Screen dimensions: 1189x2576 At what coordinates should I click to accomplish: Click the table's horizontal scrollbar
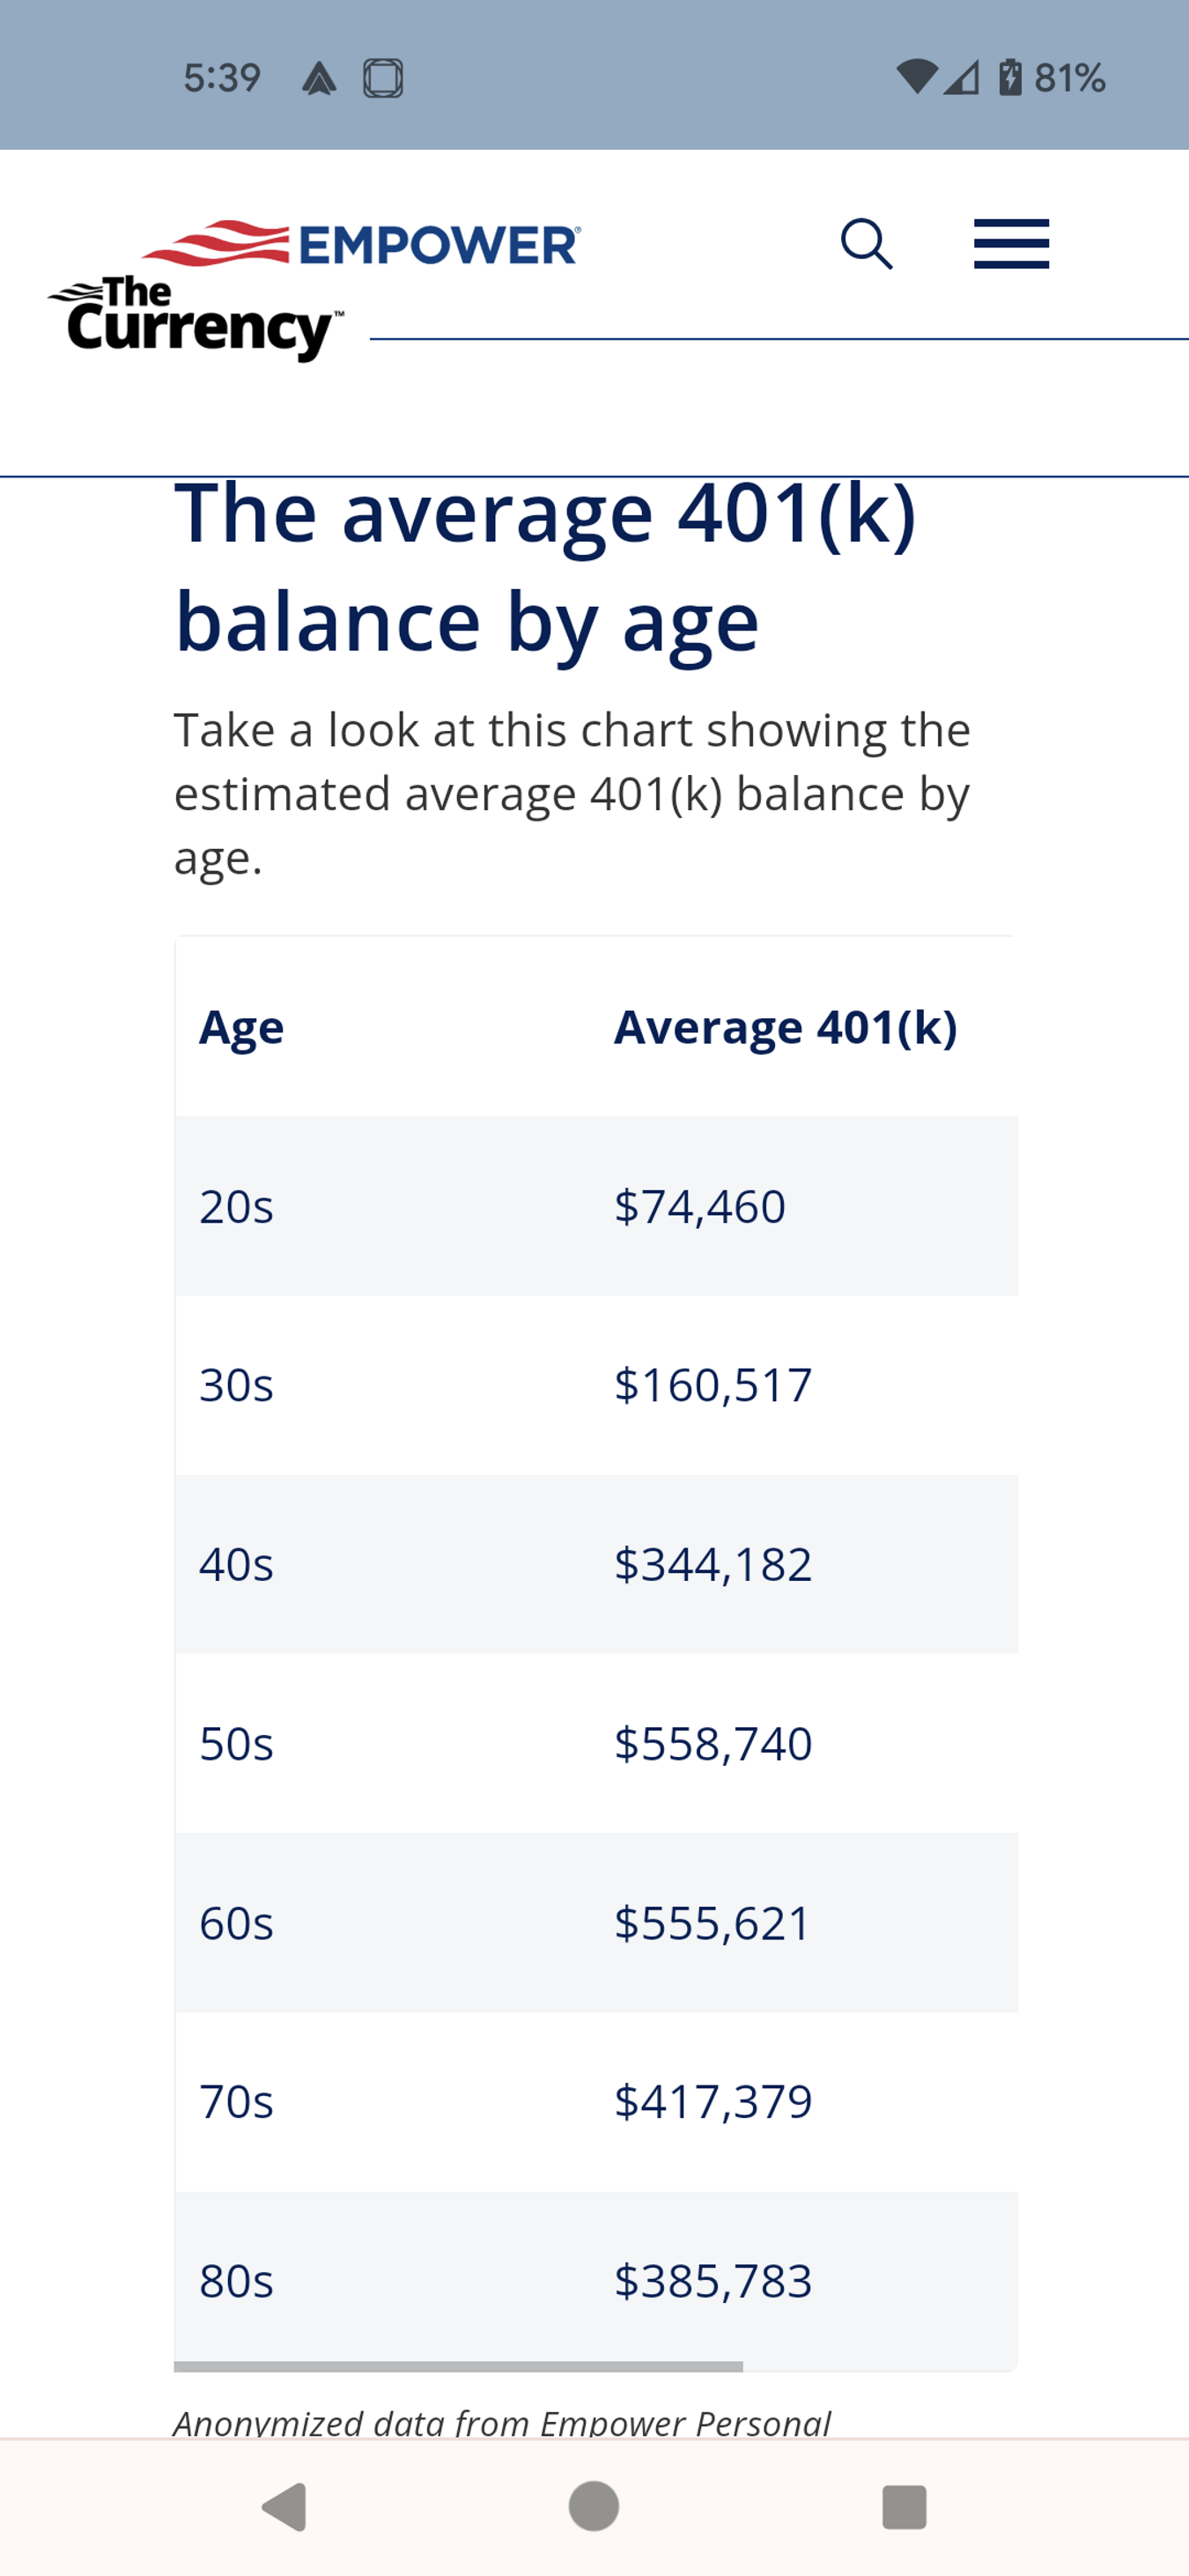click(x=458, y=2366)
